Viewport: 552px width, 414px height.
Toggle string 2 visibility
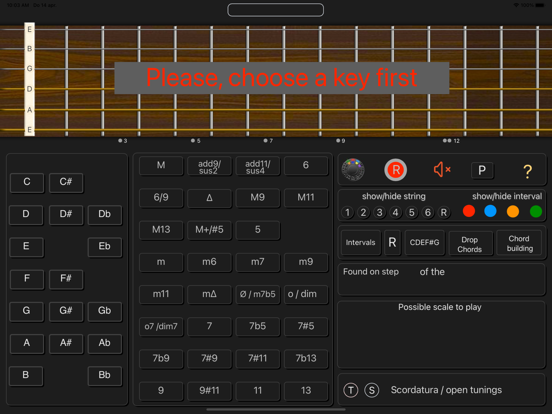pyautogui.click(x=363, y=212)
